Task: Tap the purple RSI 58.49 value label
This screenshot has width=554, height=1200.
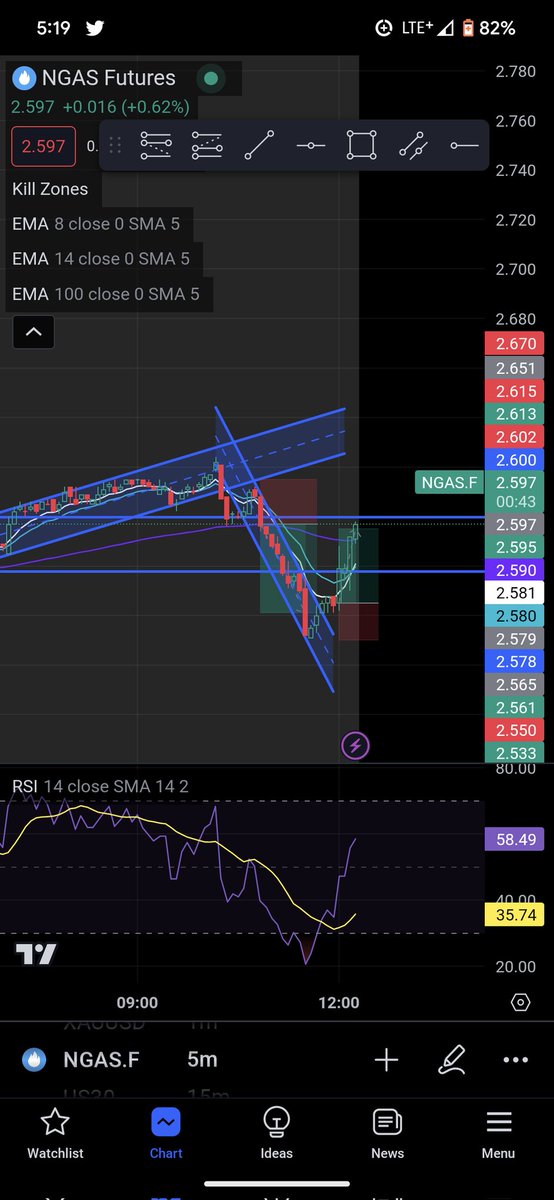Action: tap(516, 839)
